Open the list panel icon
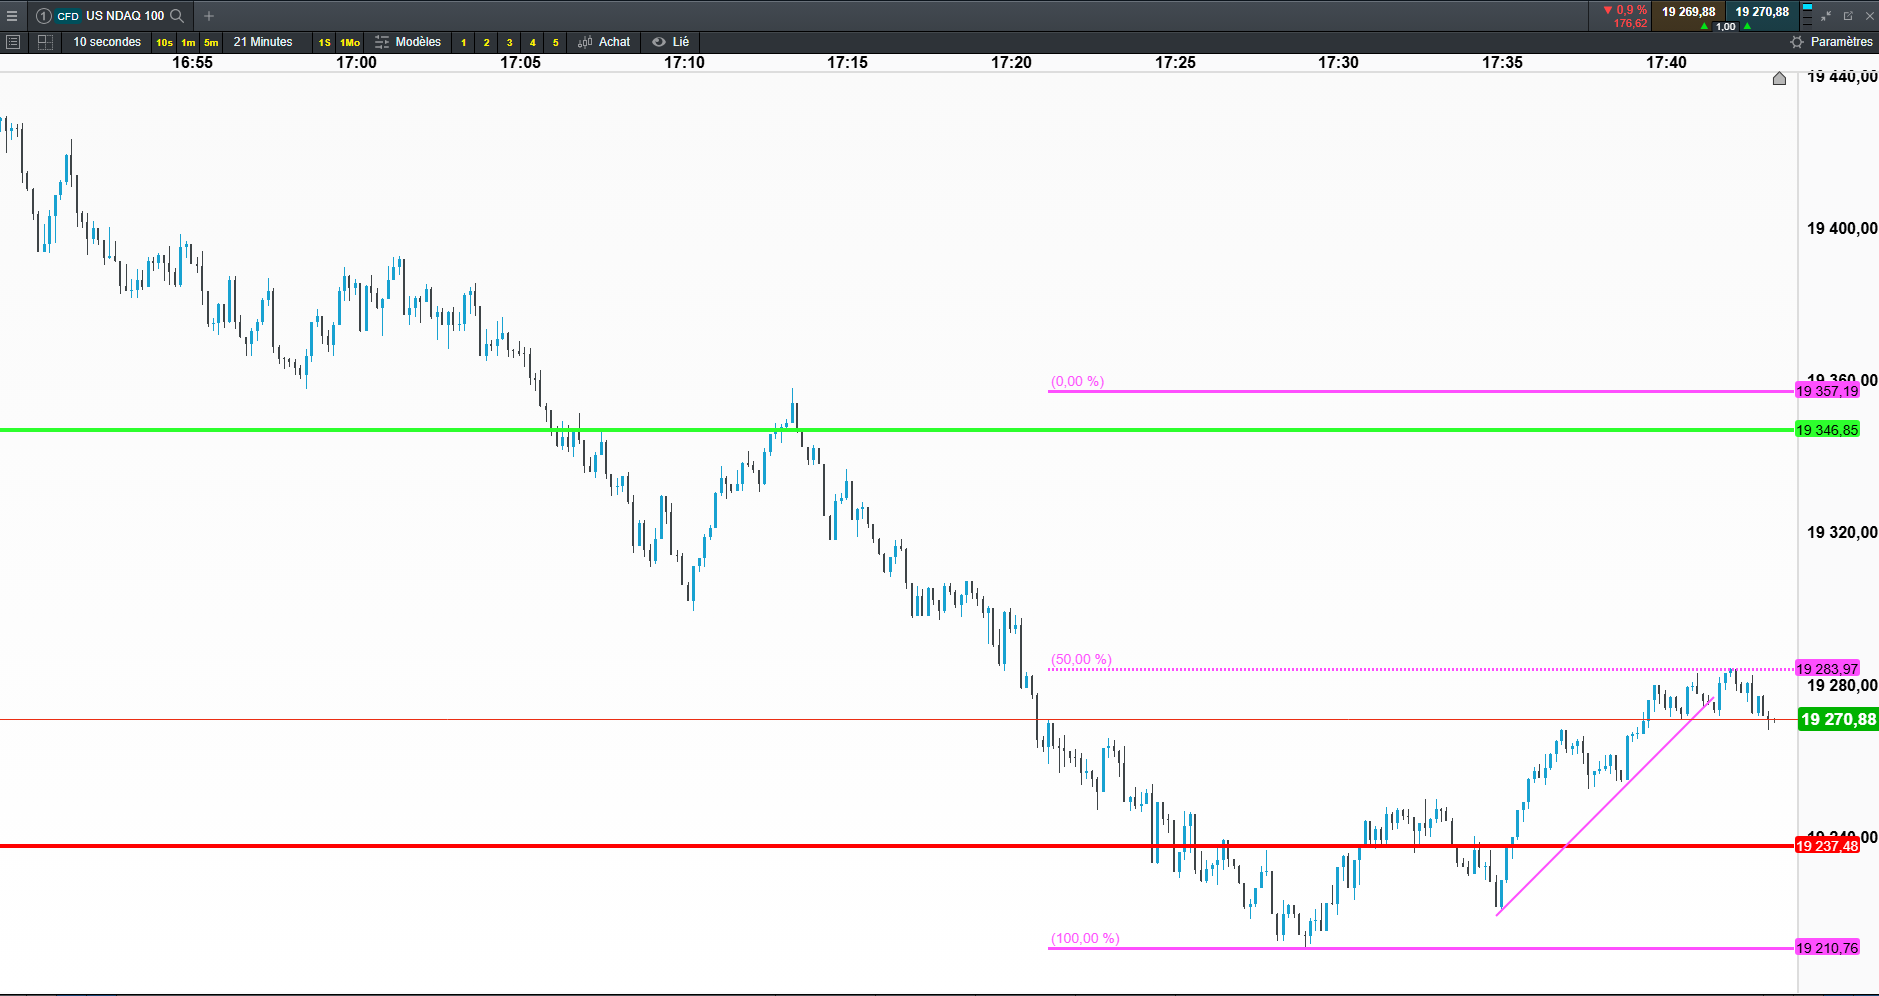This screenshot has width=1879, height=996. (x=13, y=42)
